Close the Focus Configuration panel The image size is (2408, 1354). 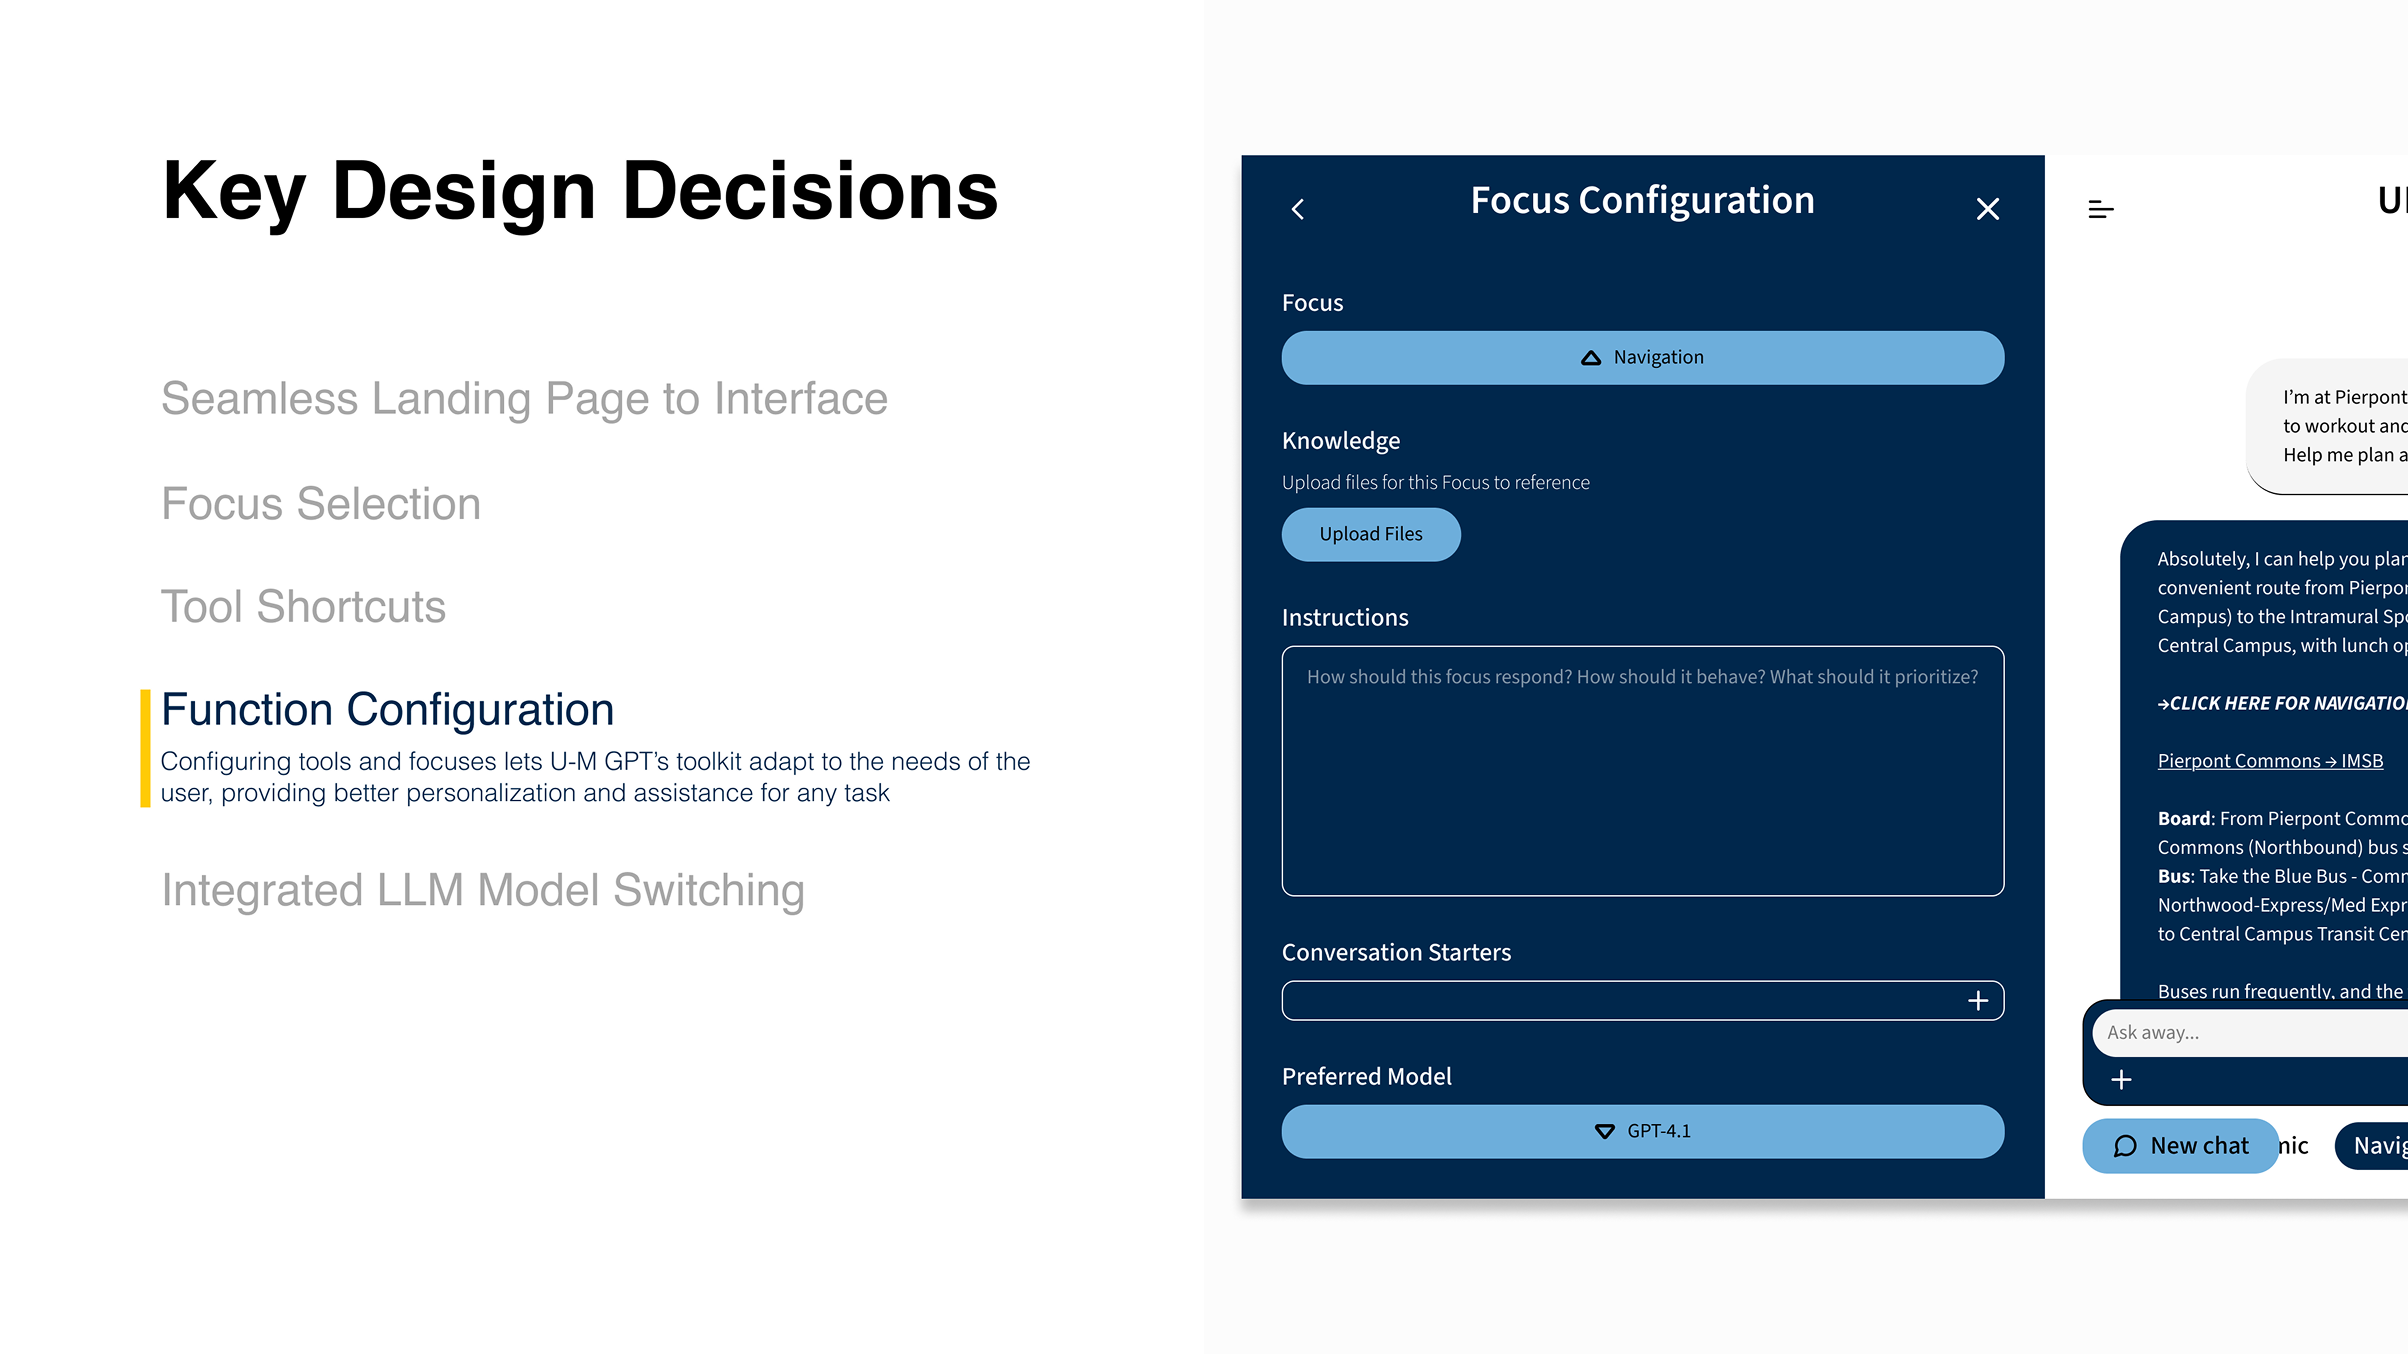1987,209
